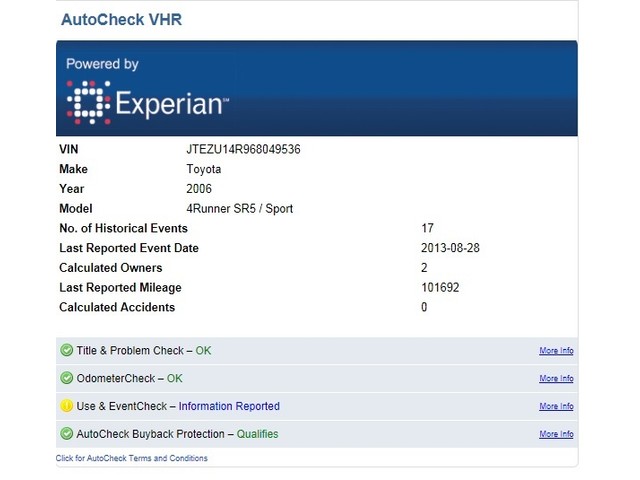Click the Calculated Accidents value 0

point(424,307)
